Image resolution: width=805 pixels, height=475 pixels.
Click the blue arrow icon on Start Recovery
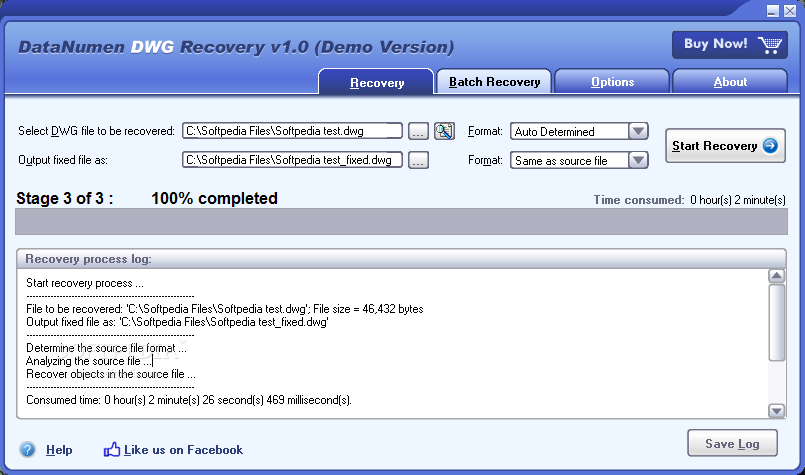coord(770,146)
